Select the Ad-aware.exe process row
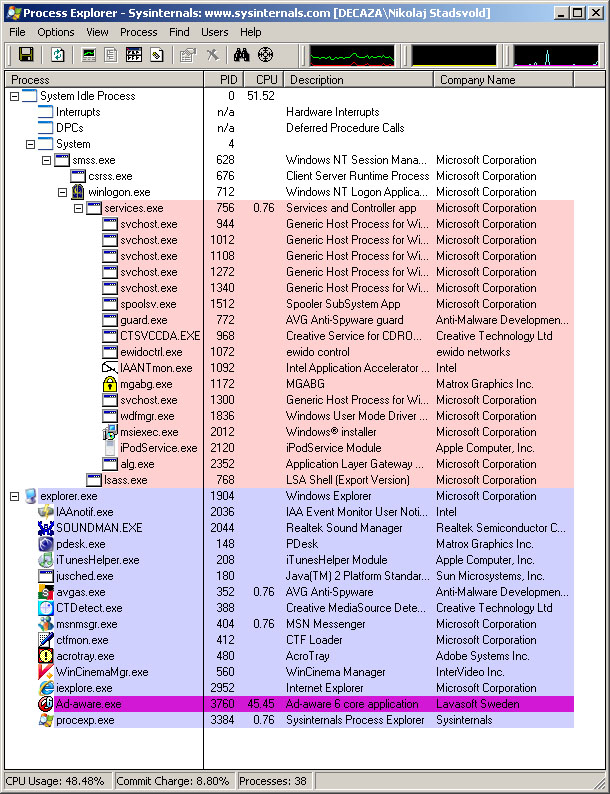The width and height of the screenshot is (610, 794). click(305, 704)
